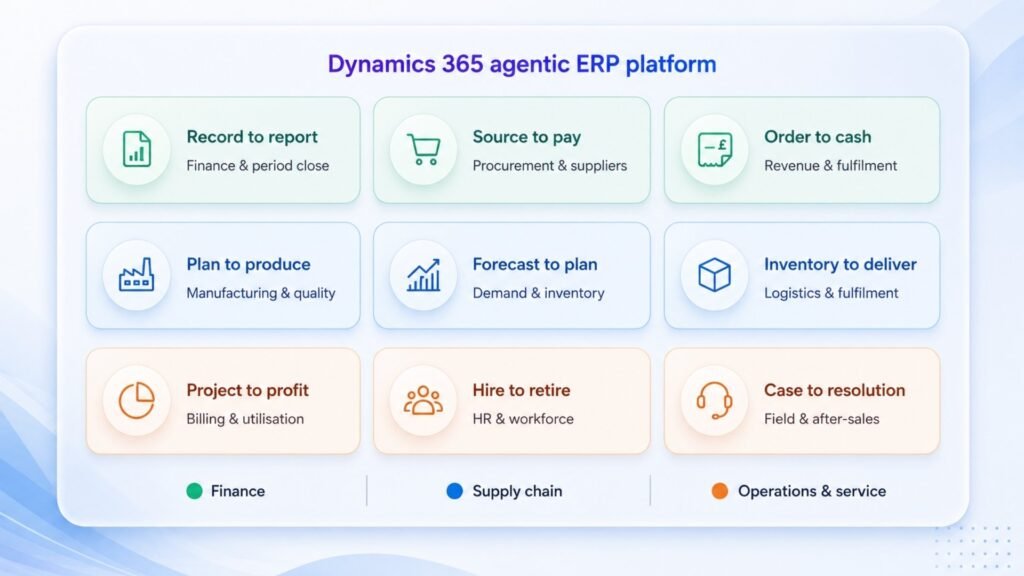Click the Source to pay shopping cart icon
The height and width of the screenshot is (576, 1024).
(x=423, y=149)
